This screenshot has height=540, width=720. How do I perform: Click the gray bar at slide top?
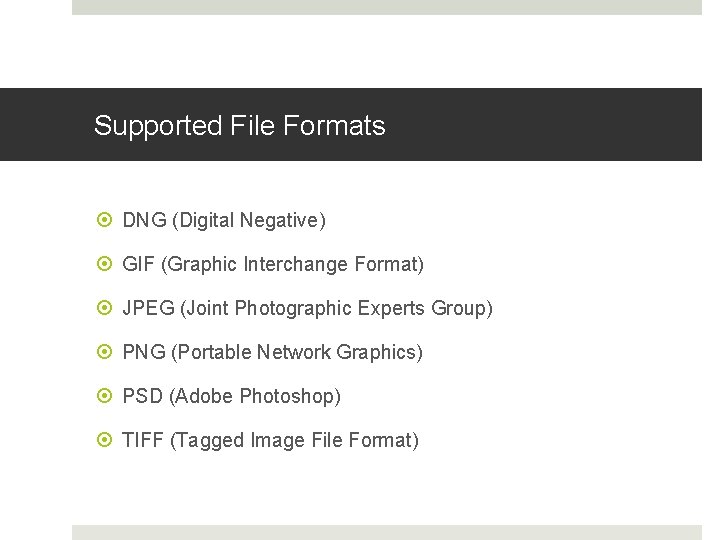pos(387,7)
